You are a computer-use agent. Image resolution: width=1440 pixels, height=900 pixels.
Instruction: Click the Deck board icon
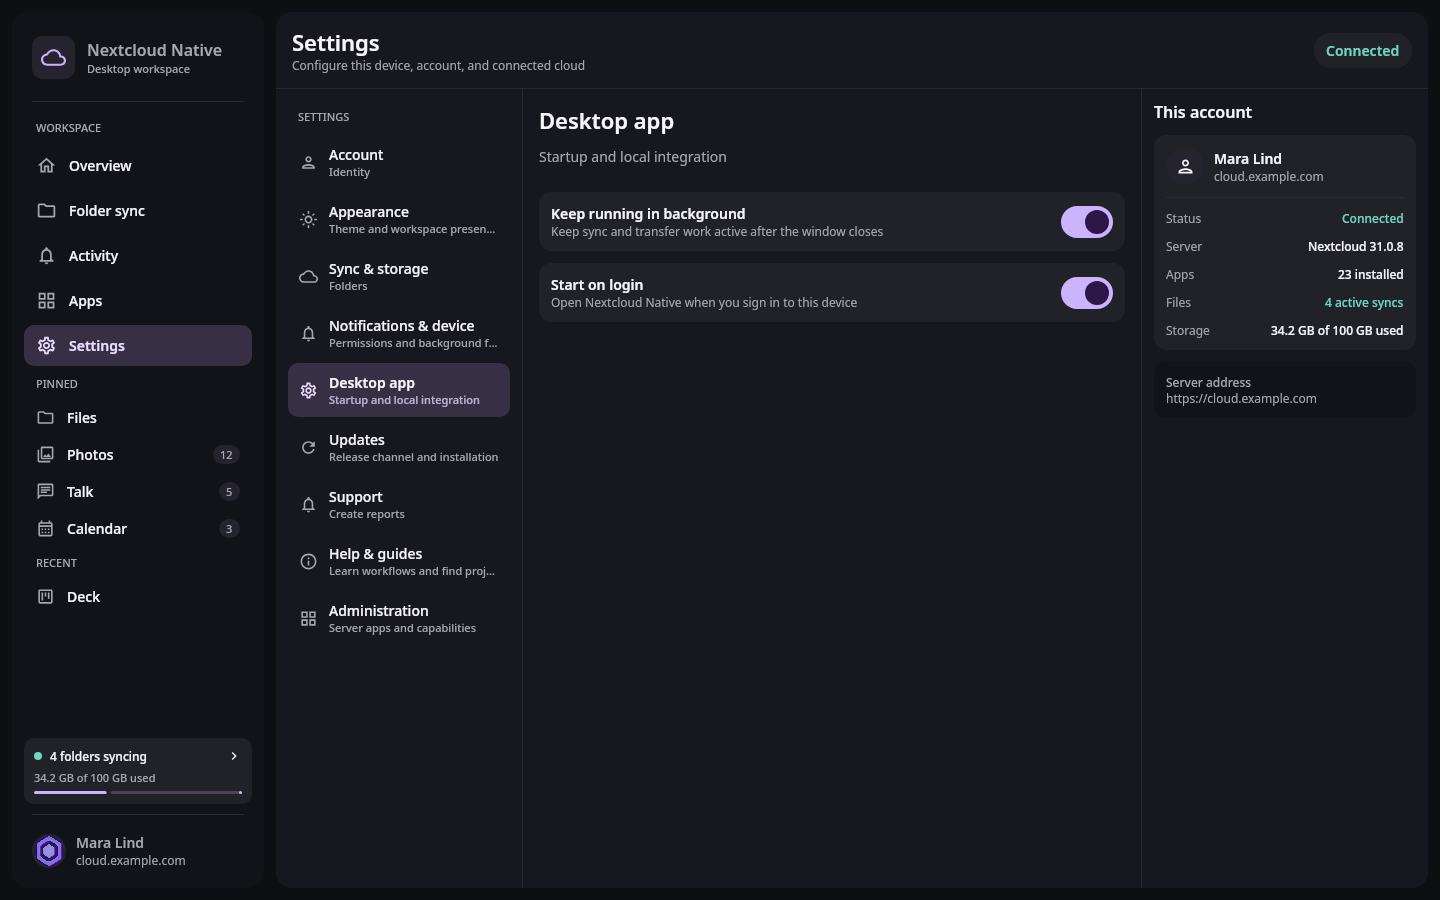point(45,597)
